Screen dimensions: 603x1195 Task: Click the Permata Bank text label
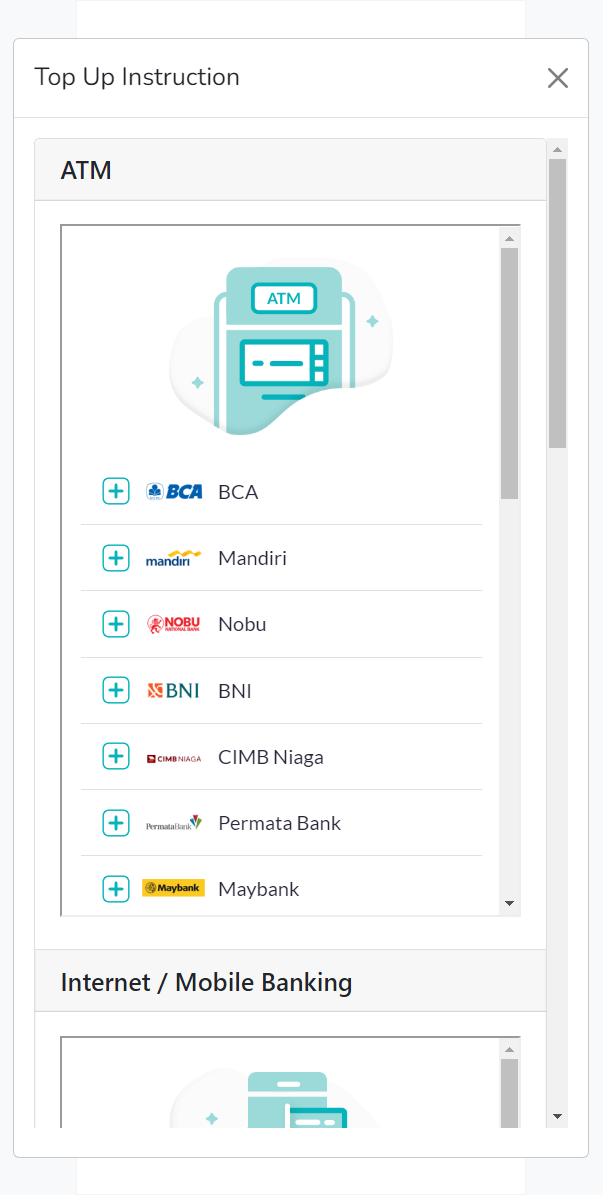279,823
